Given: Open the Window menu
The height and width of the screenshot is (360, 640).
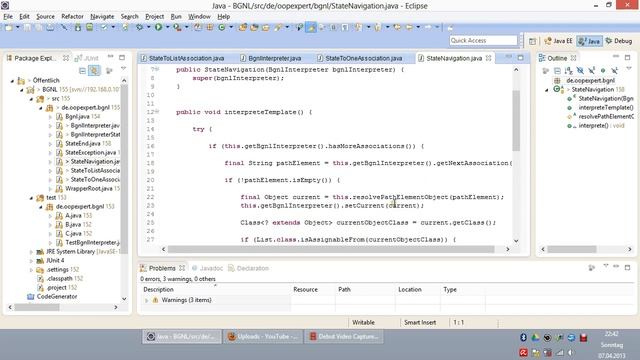Looking at the screenshot, I should [199, 16].
